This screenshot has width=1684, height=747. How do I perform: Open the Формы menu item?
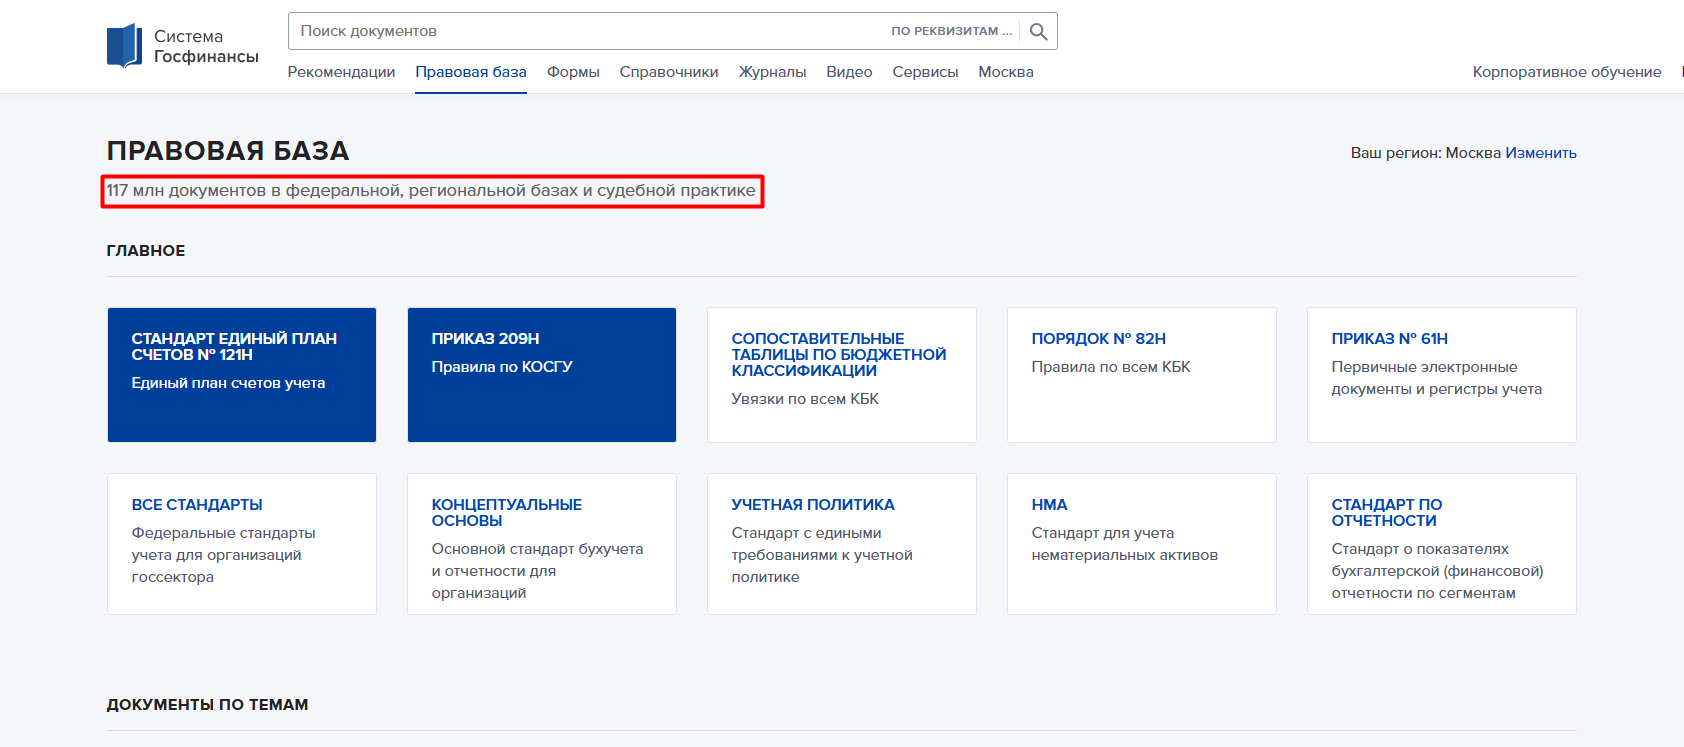point(573,72)
